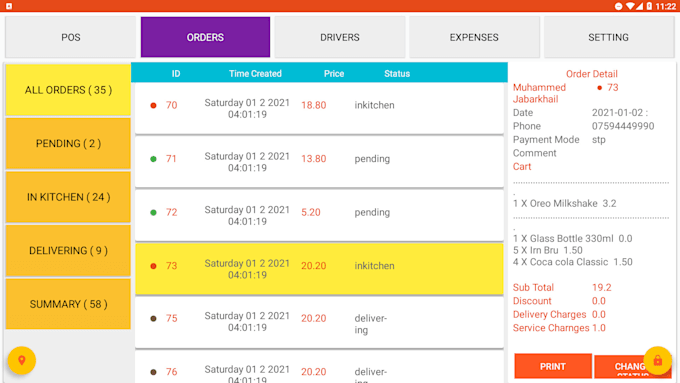Click the Sub Total 19.2 line
The height and width of the screenshot is (383, 680).
click(x=562, y=288)
